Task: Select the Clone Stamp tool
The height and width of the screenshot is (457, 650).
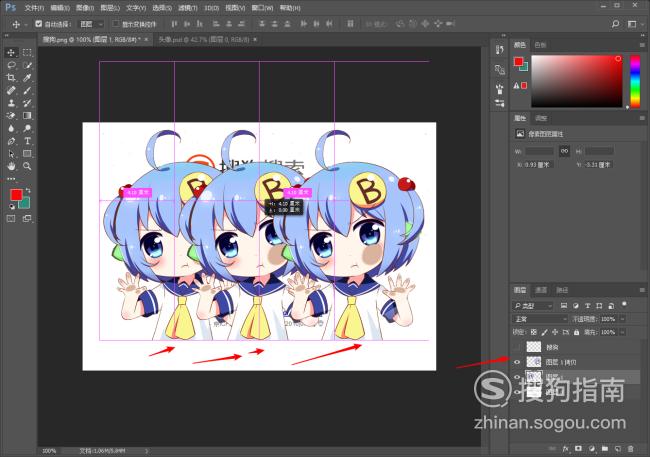Action: click(x=11, y=103)
